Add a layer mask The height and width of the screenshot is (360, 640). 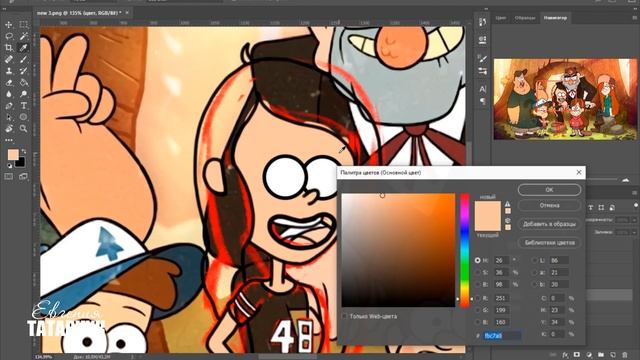577,355
